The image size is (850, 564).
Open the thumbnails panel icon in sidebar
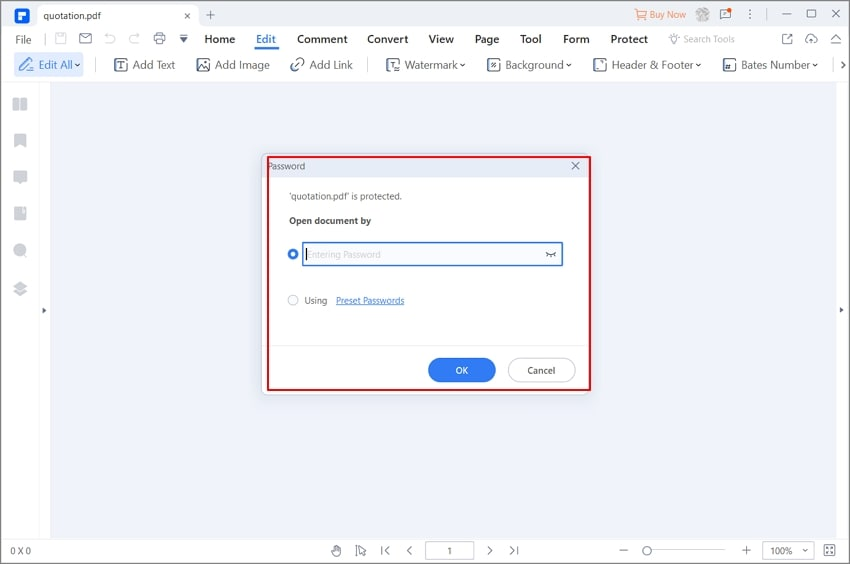20,104
